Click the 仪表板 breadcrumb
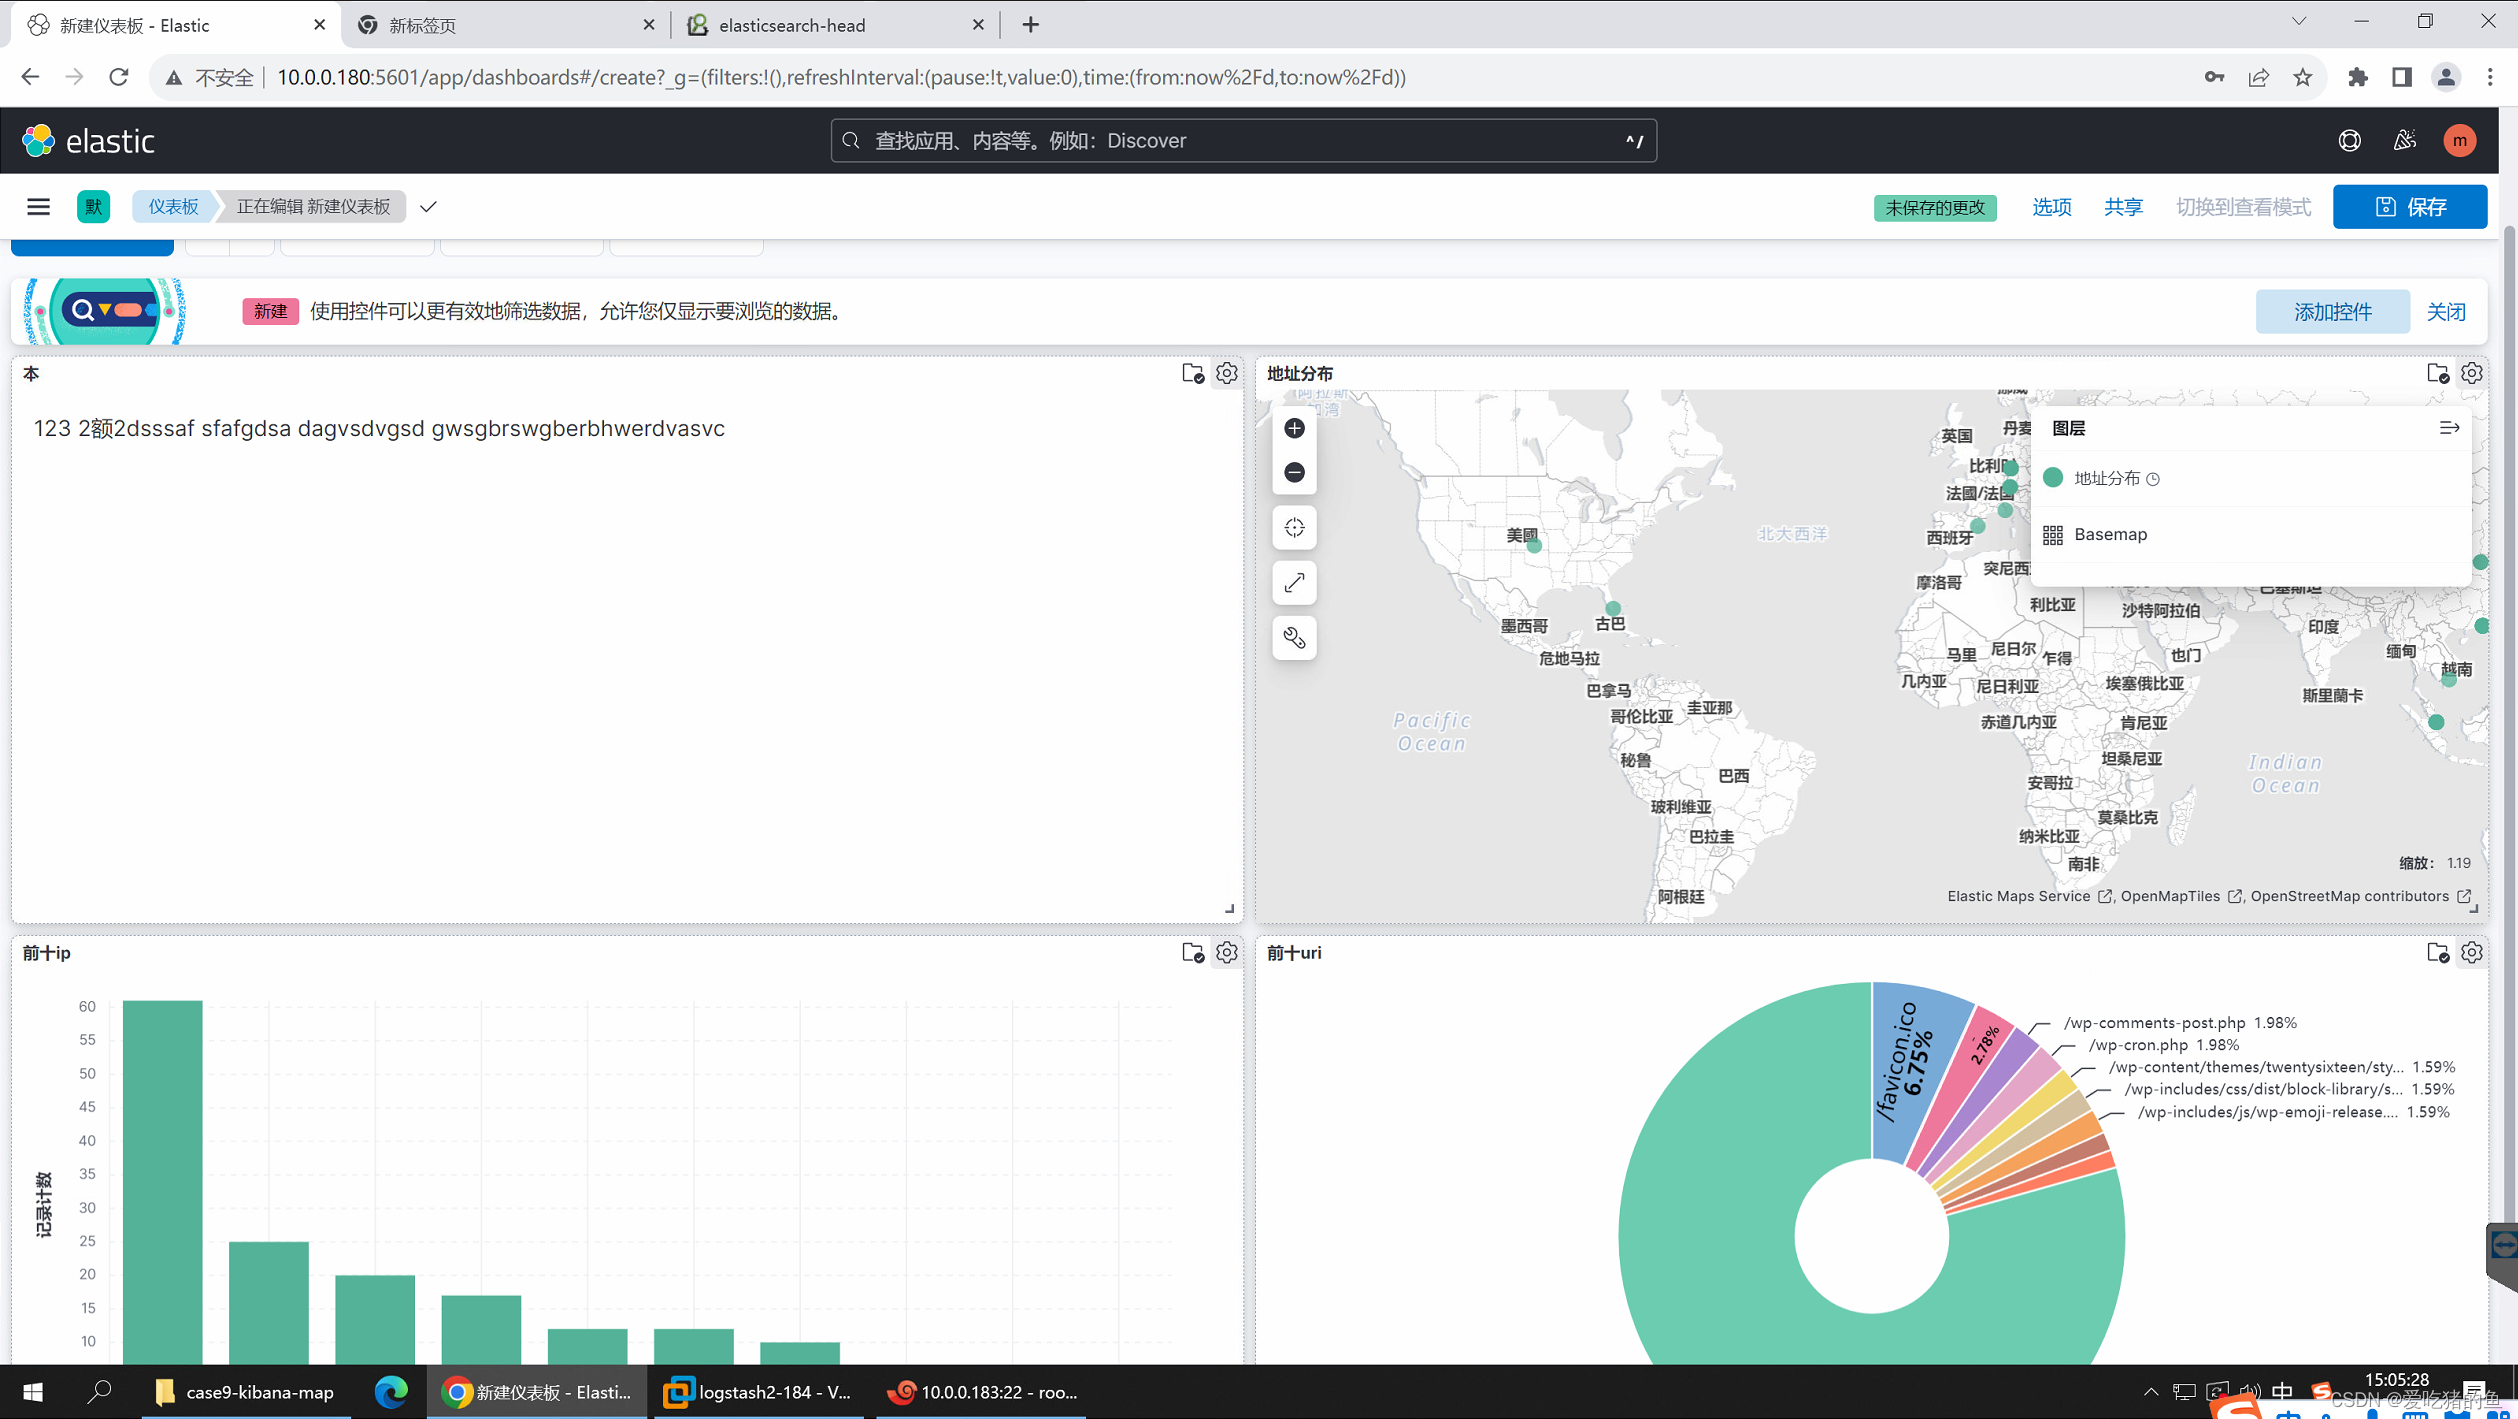The height and width of the screenshot is (1419, 2518). pyautogui.click(x=174, y=207)
